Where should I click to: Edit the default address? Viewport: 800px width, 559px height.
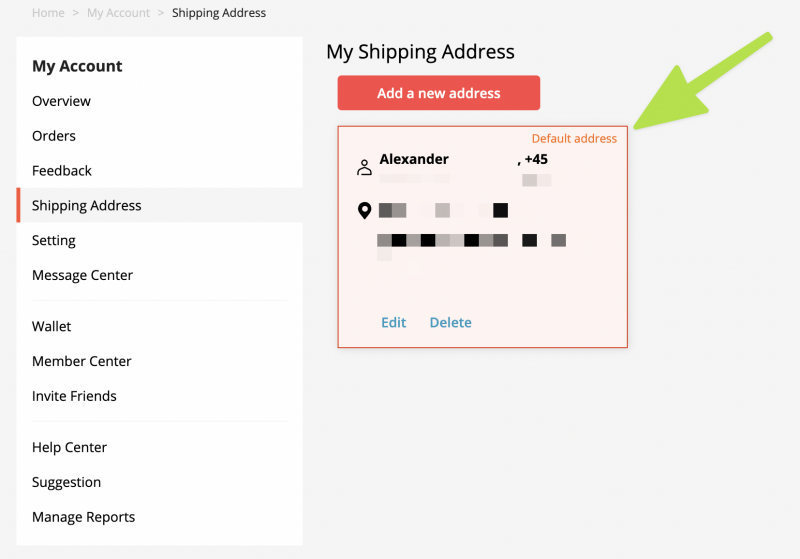(393, 322)
